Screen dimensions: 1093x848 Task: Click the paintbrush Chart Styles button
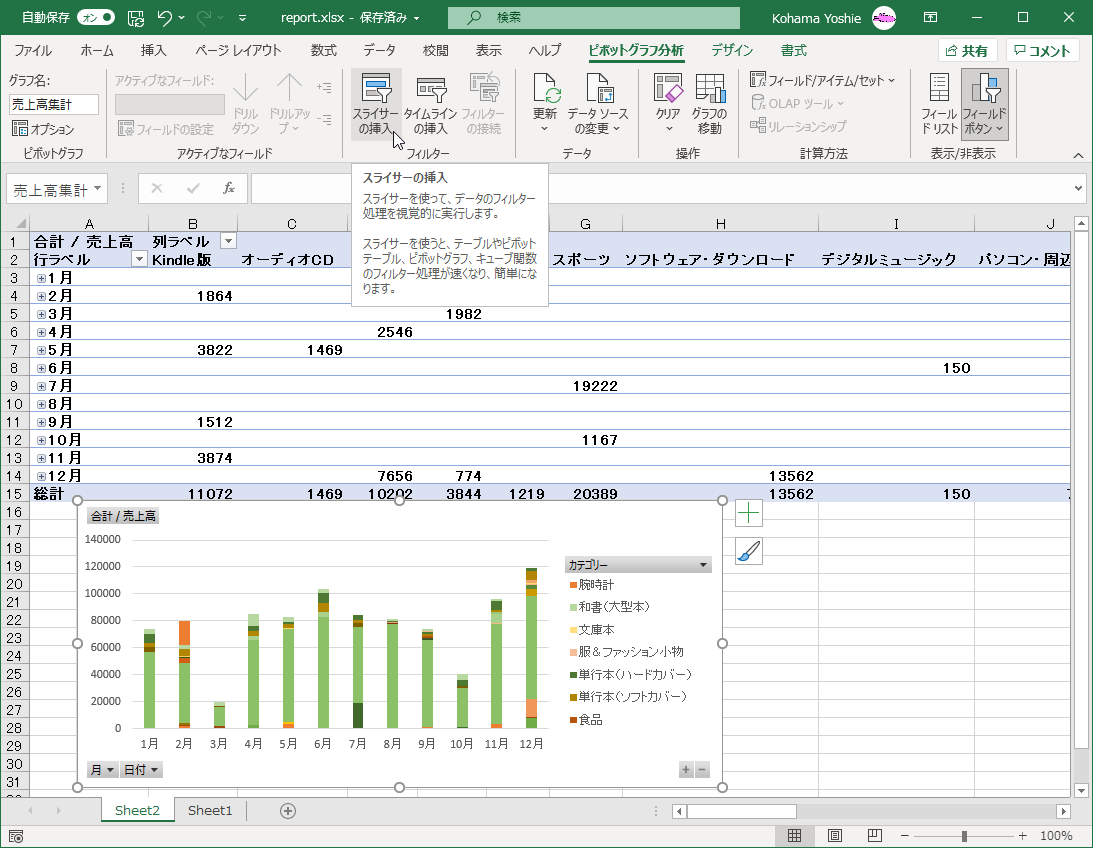(x=749, y=551)
